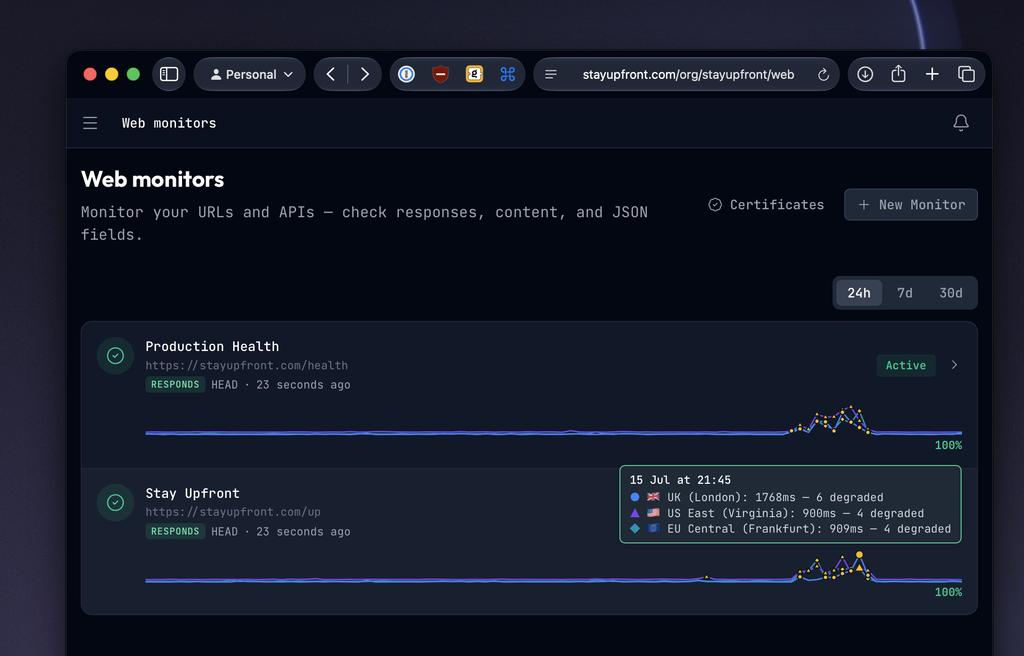Image resolution: width=1024 pixels, height=656 pixels.
Task: Open the 1Password extension icon
Action: (407, 74)
